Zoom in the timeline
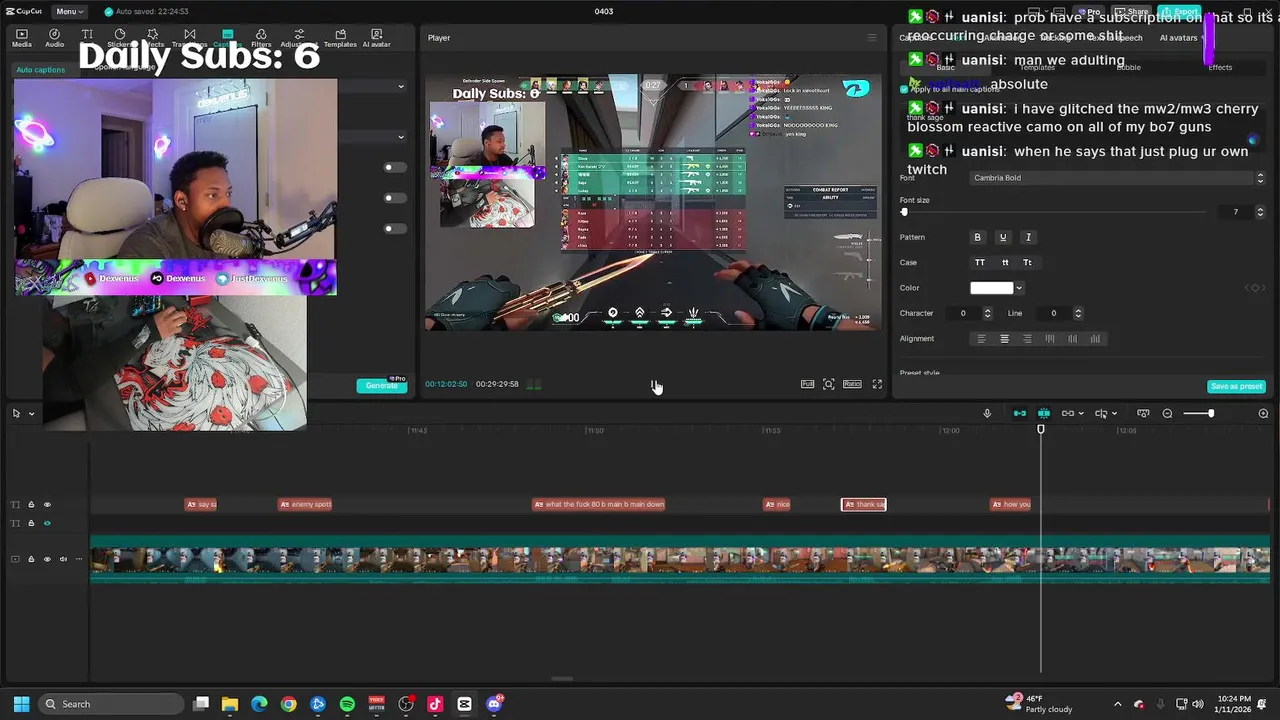Viewport: 1280px width, 720px height. pos(1263,413)
